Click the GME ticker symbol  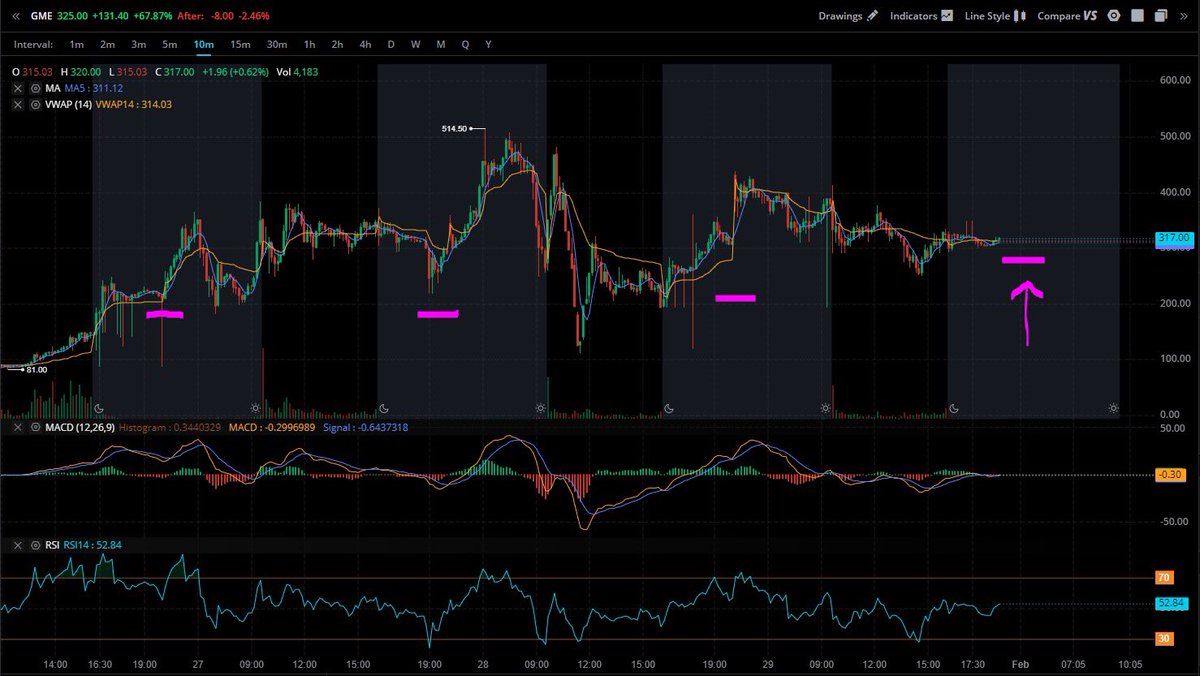click(42, 16)
